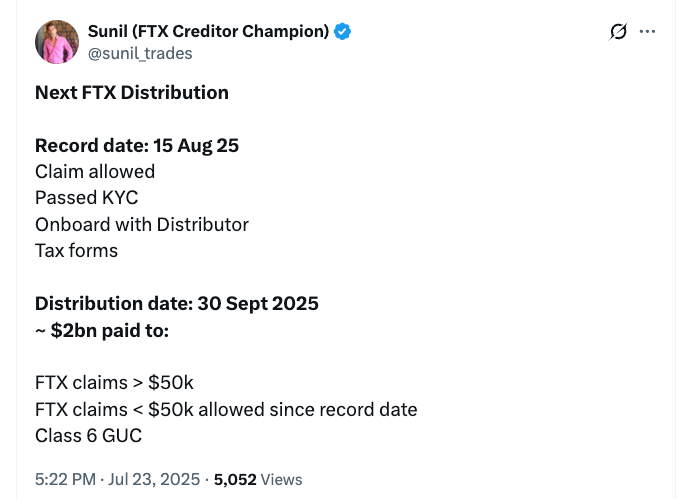Click the 5:22 PM timestamp
The image size is (694, 499).
point(66,480)
